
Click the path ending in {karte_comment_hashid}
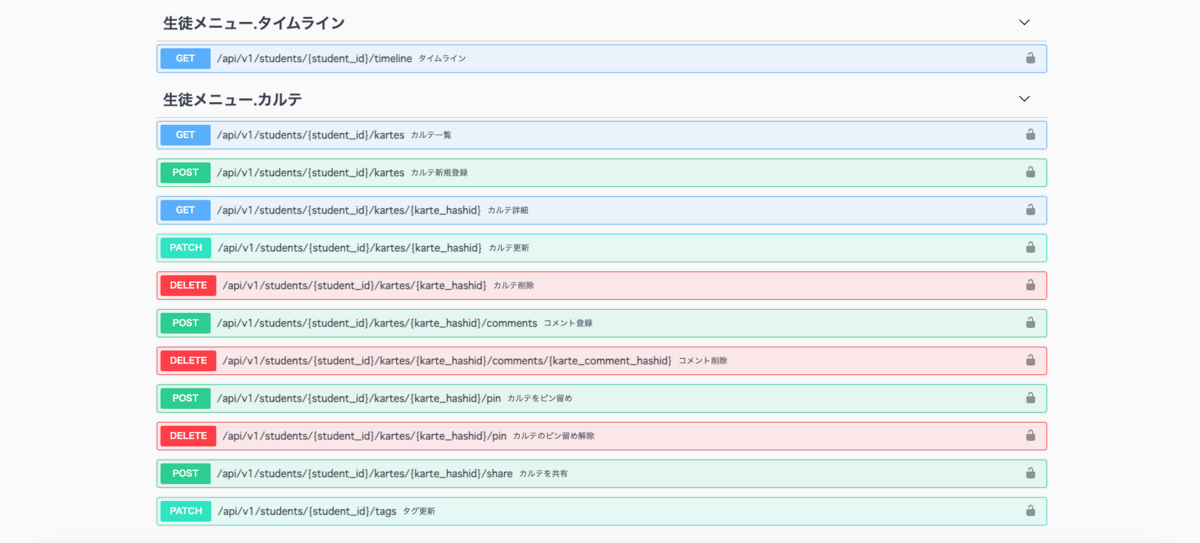[x=447, y=360]
